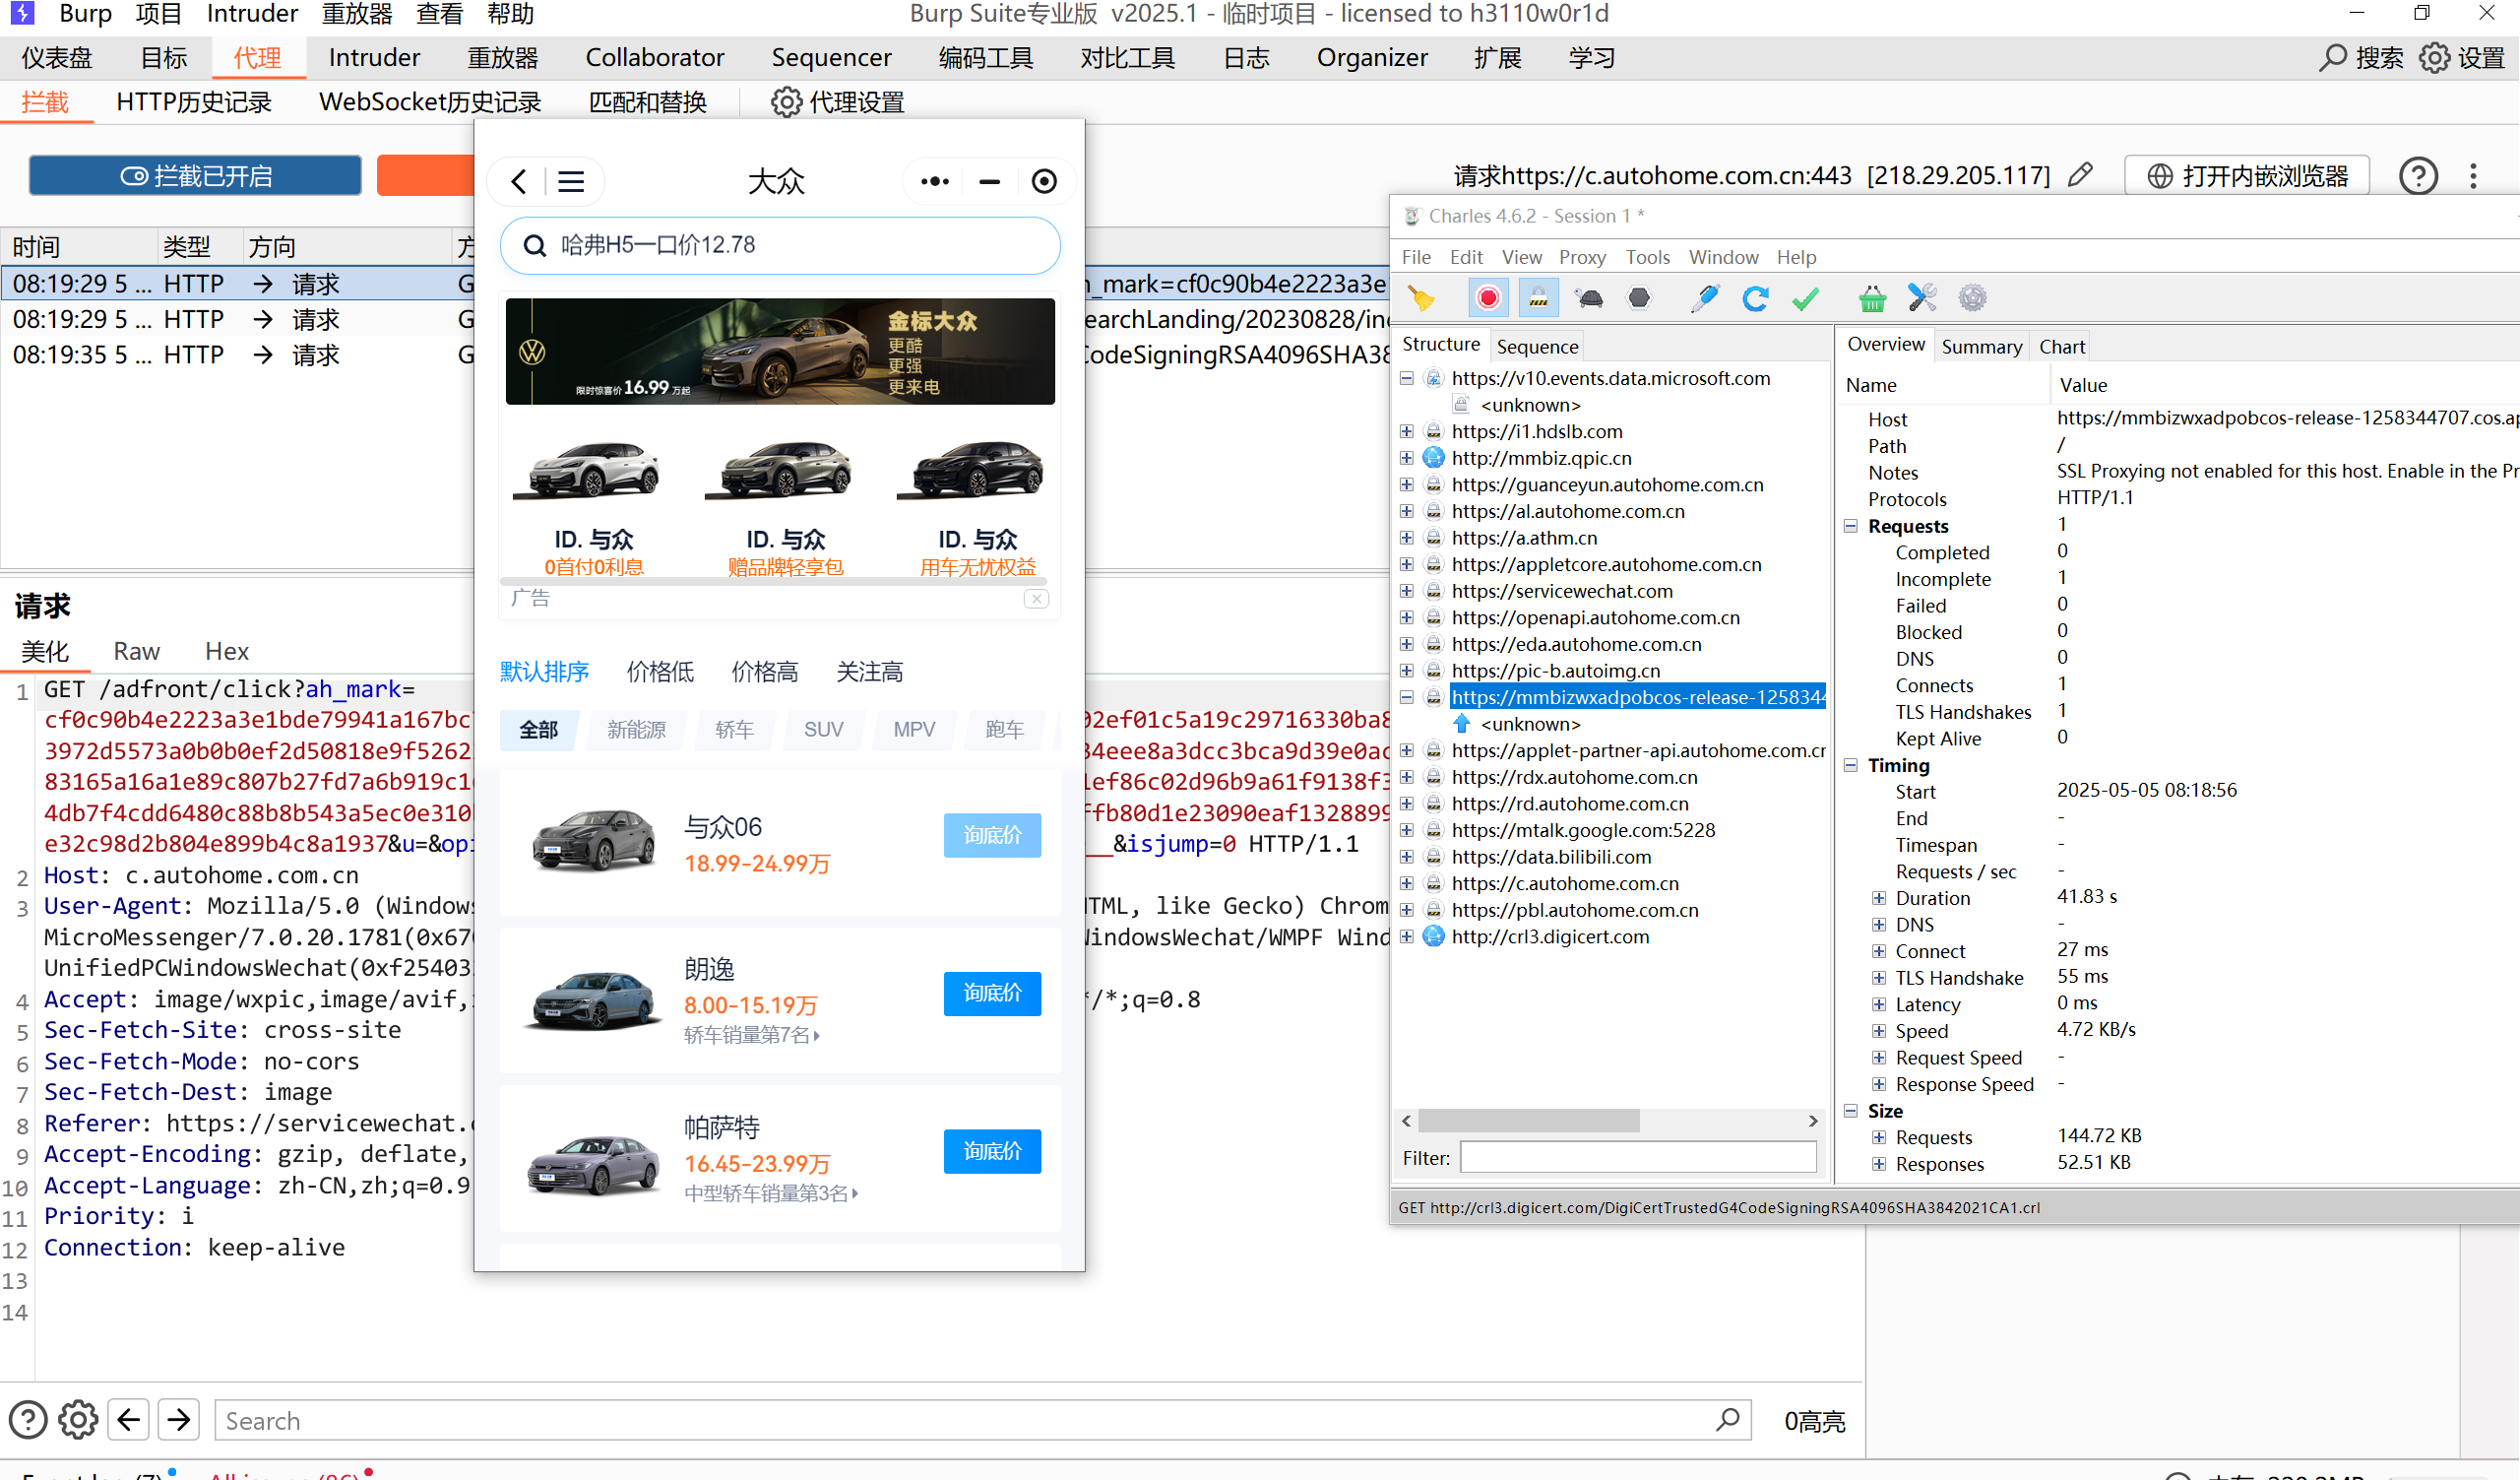Screen dimensions: 2520x1480
Task: Open the compose request pen tool in Charles
Action: click(x=1705, y=297)
